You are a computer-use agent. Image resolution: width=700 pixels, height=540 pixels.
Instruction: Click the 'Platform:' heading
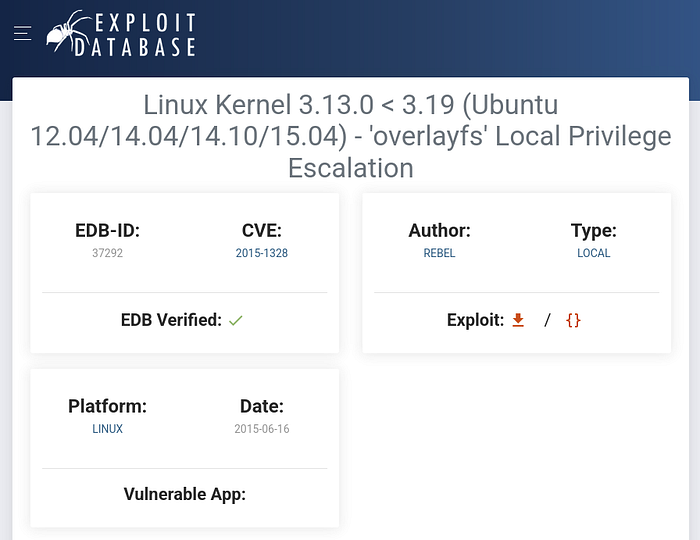coord(107,407)
